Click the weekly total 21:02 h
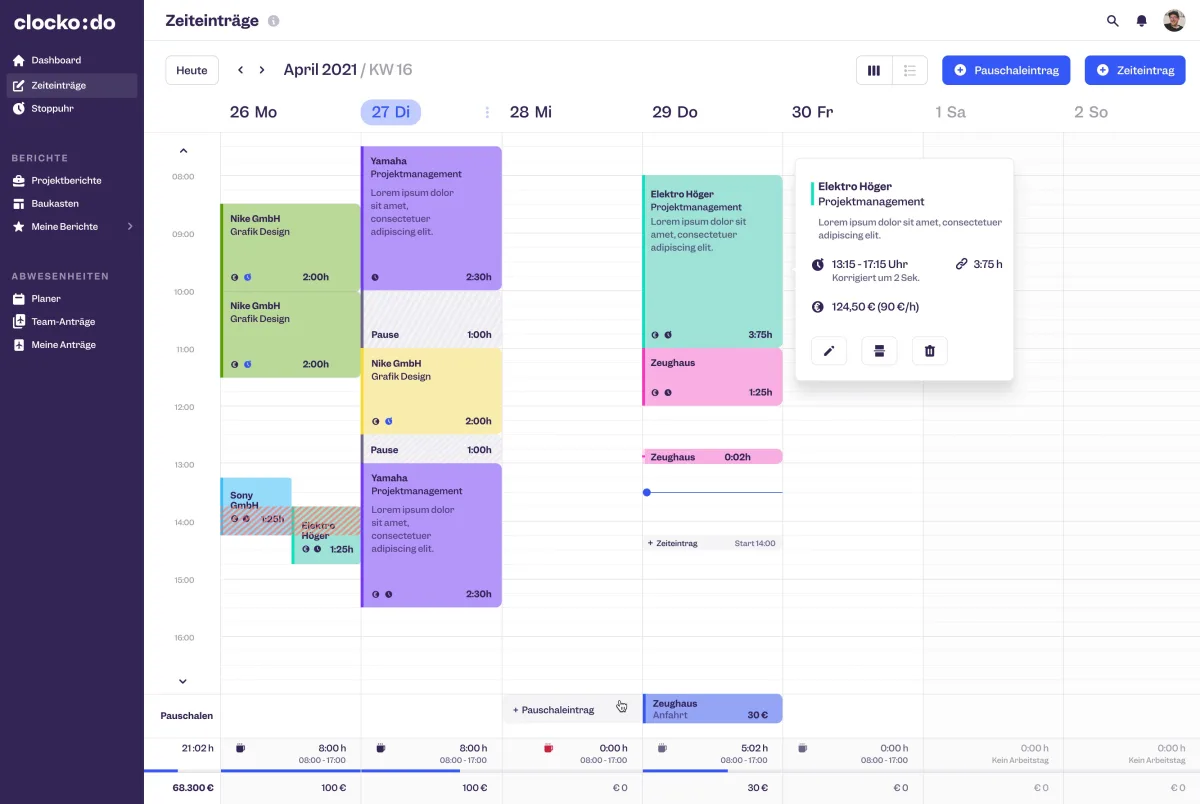This screenshot has width=1200, height=804. point(196,748)
